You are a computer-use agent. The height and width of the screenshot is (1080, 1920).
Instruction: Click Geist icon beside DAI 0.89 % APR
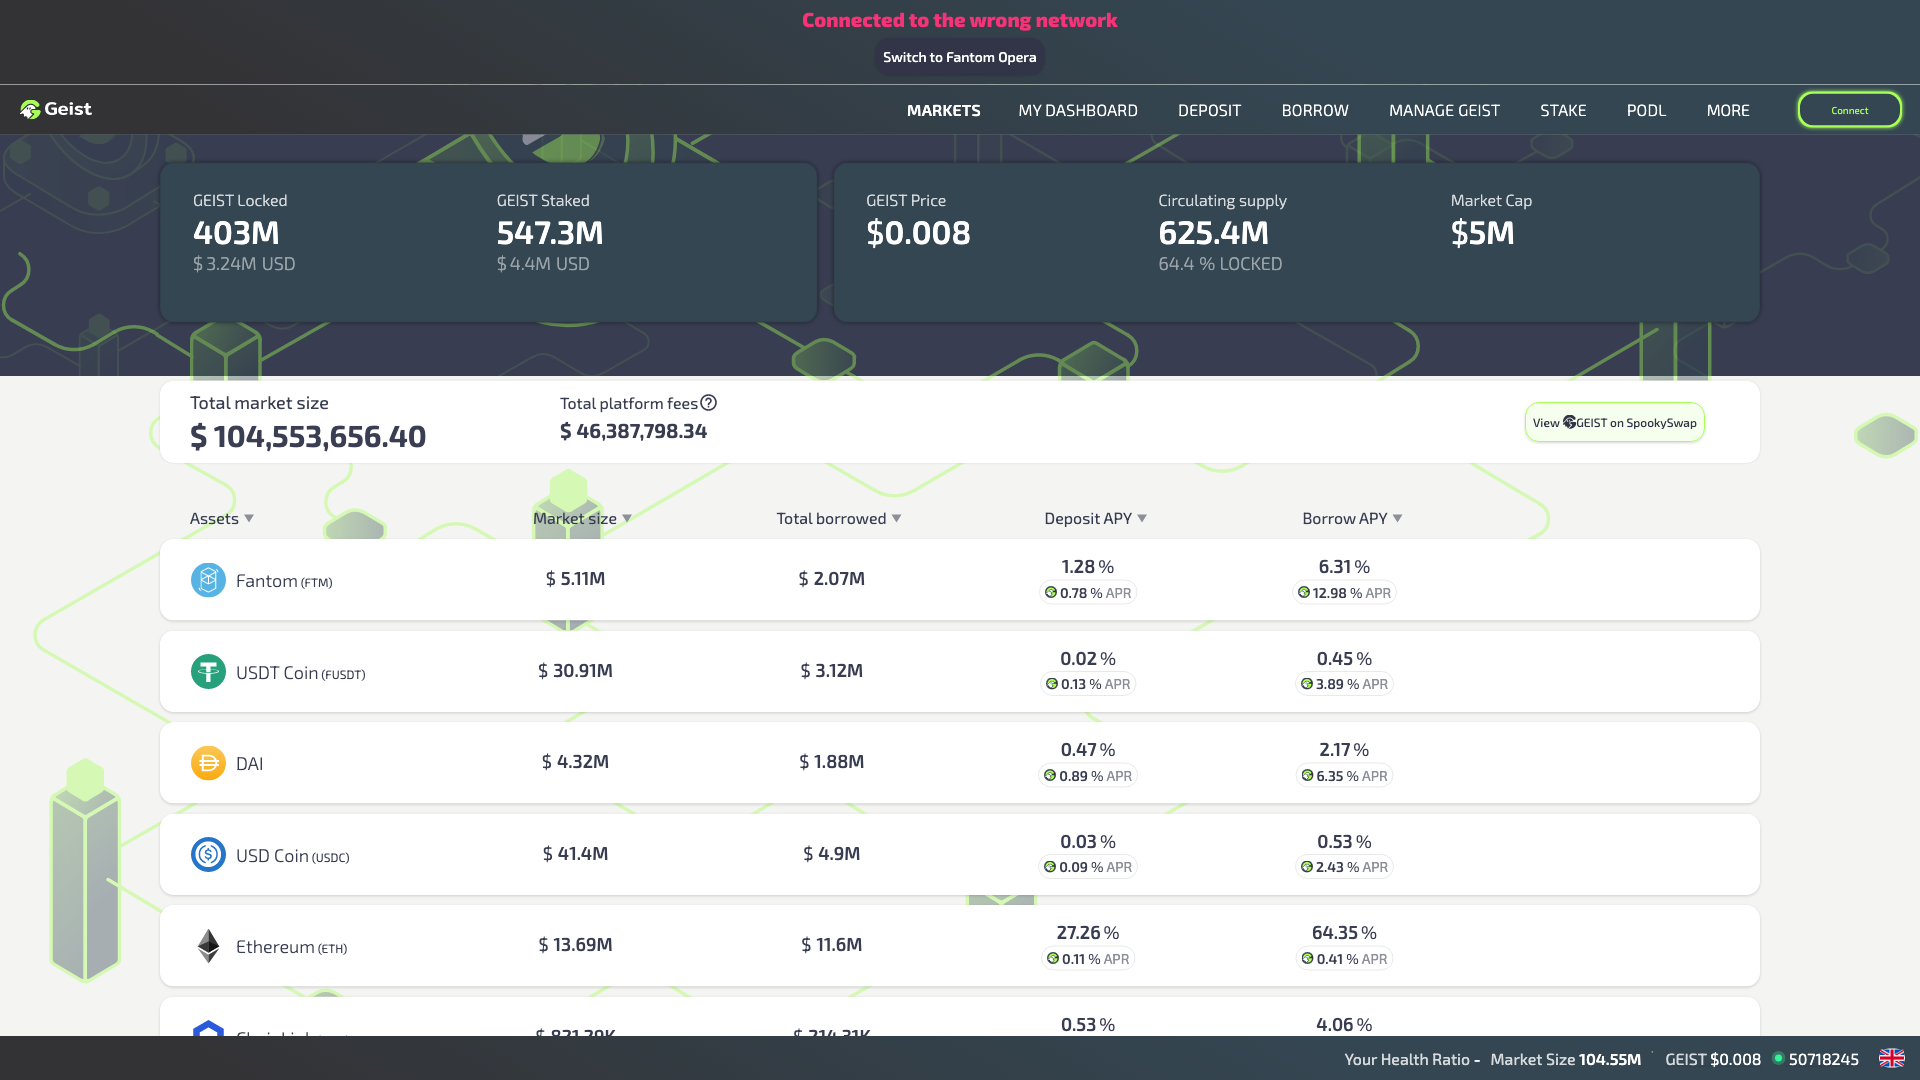point(1050,775)
